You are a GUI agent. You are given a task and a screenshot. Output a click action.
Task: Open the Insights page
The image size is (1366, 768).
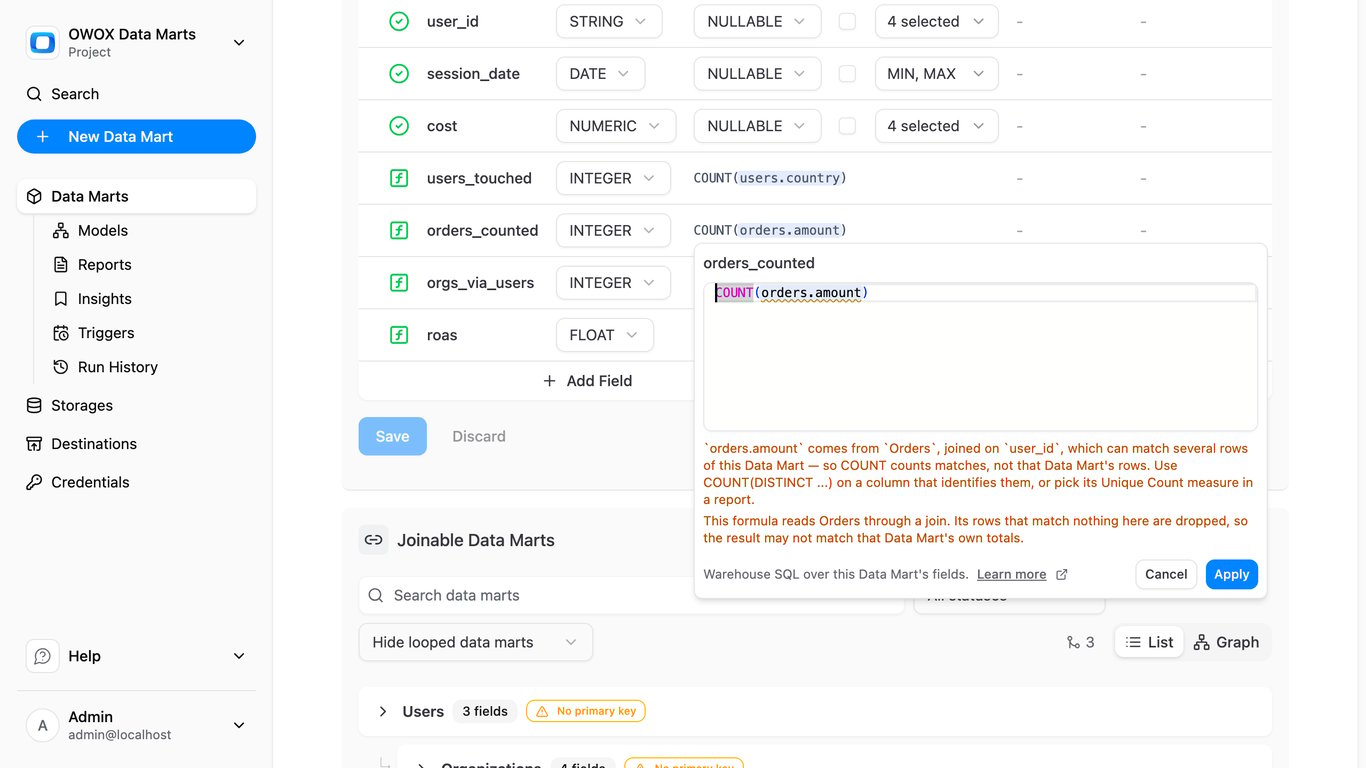click(105, 298)
